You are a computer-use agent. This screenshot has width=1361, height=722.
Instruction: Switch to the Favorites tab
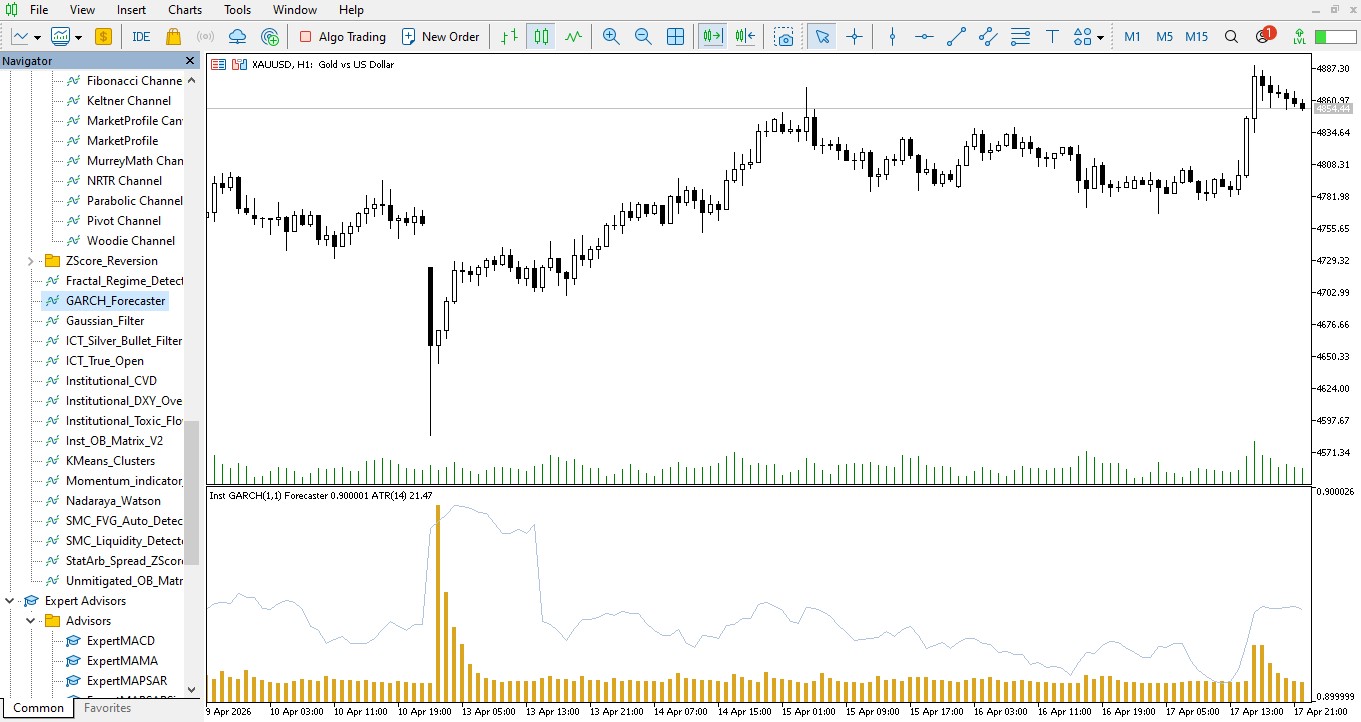pyautogui.click(x=106, y=708)
